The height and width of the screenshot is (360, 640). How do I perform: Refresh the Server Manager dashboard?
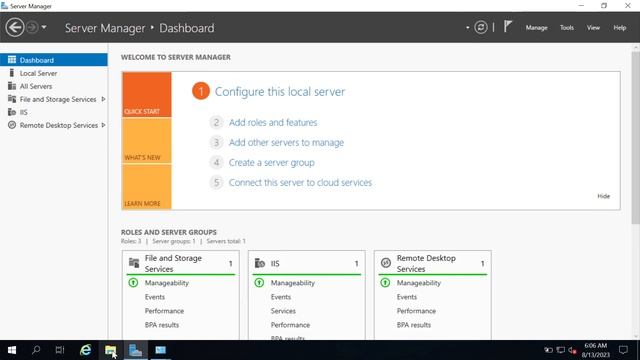click(481, 27)
